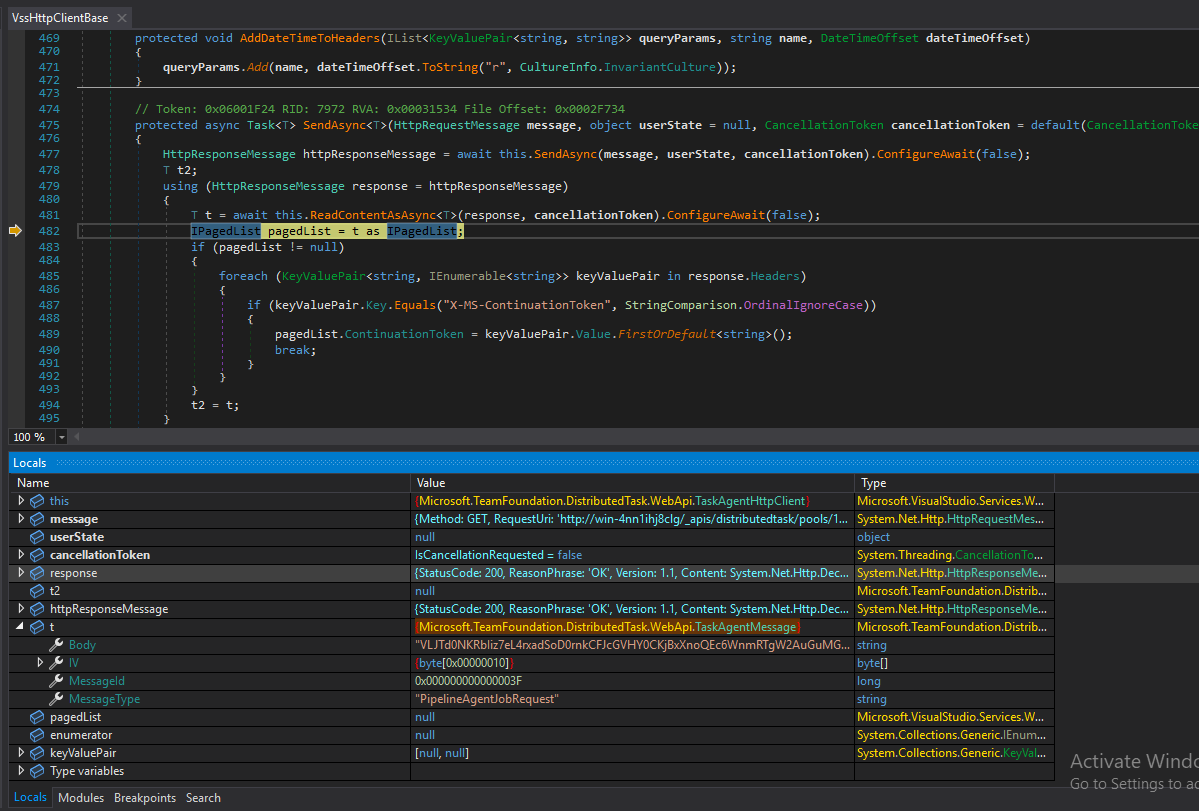Click line number 477 in the gutter

tap(49, 154)
